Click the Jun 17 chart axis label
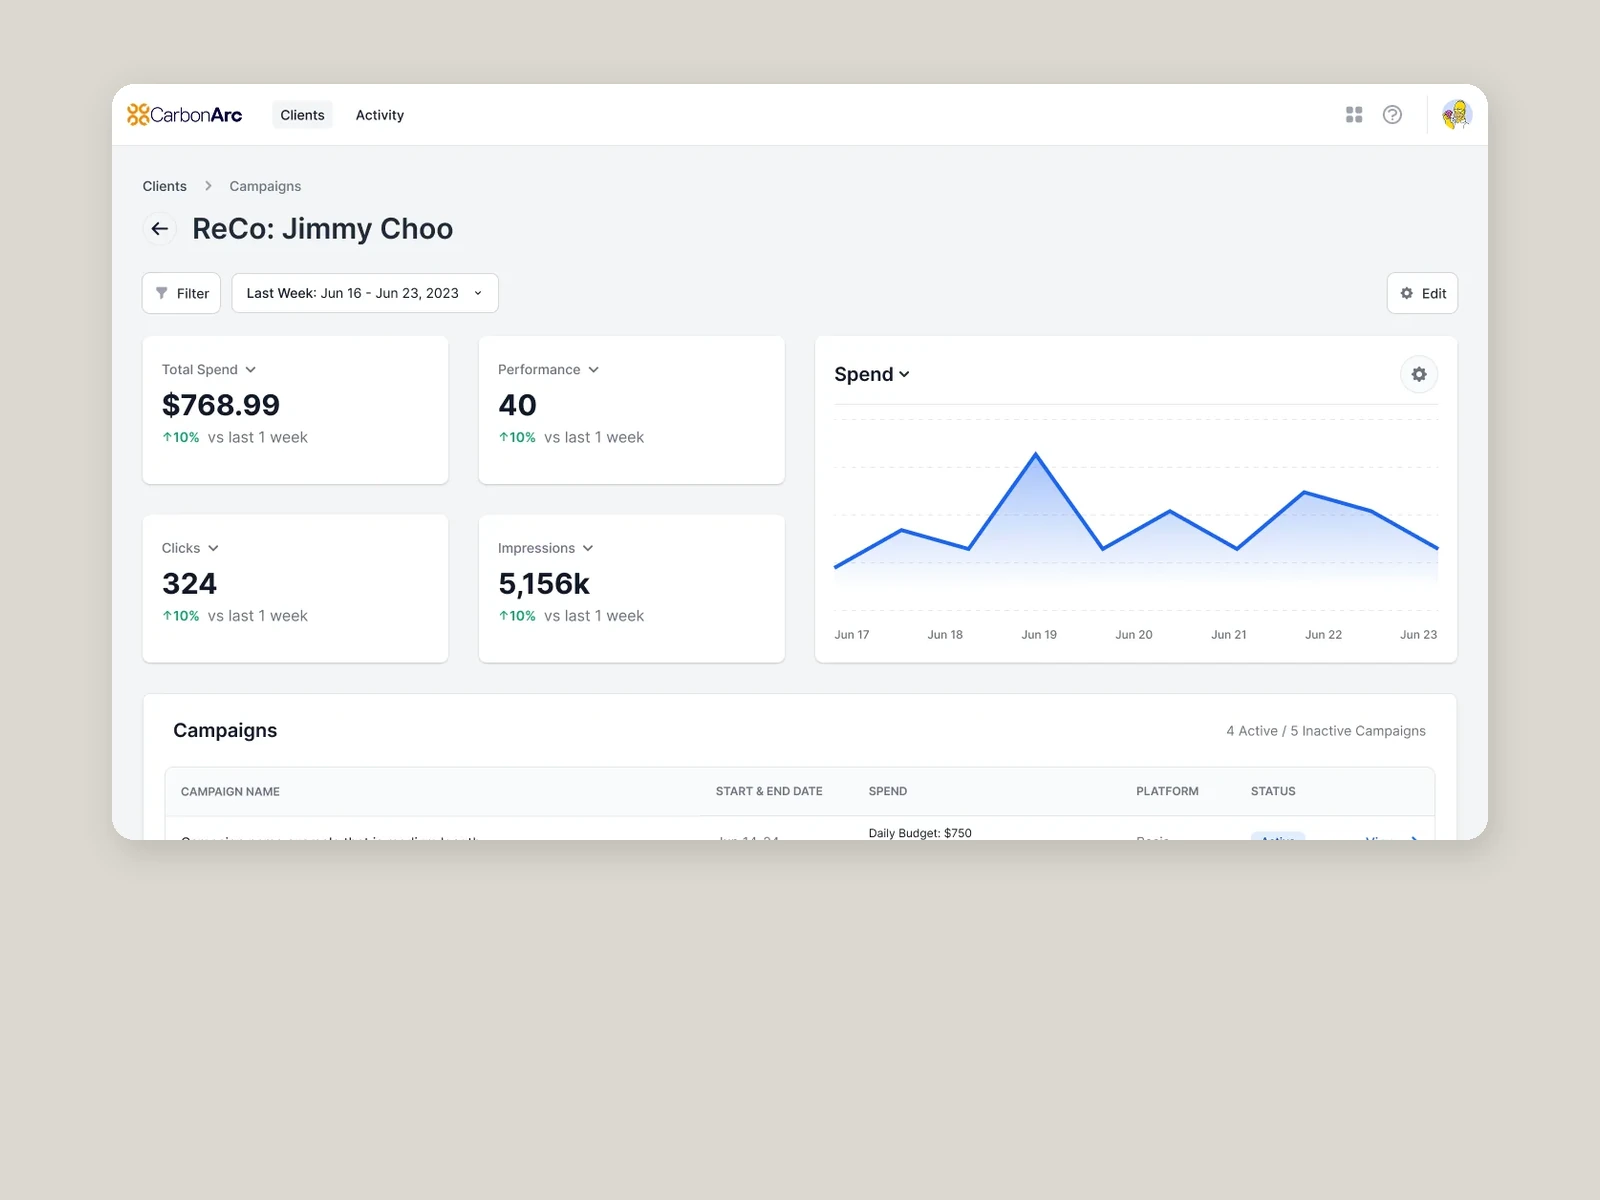 click(x=852, y=635)
